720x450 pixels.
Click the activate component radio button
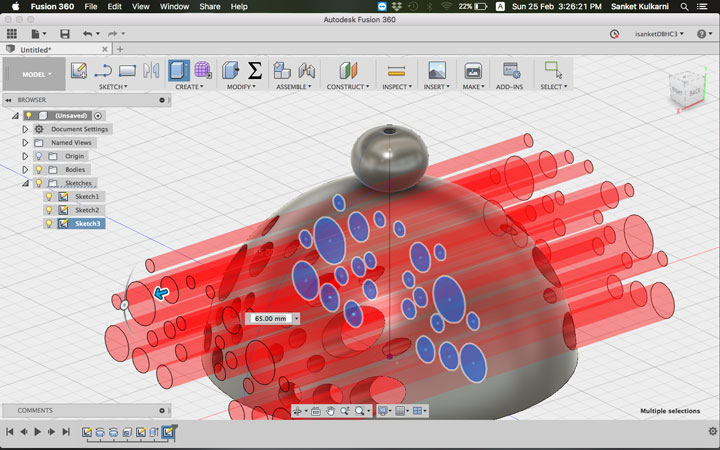[x=98, y=115]
